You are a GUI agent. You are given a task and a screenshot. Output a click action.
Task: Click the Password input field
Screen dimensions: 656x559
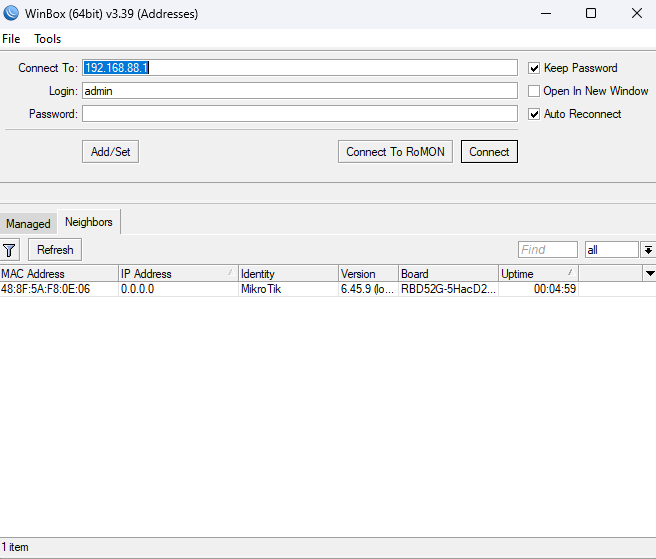point(300,114)
